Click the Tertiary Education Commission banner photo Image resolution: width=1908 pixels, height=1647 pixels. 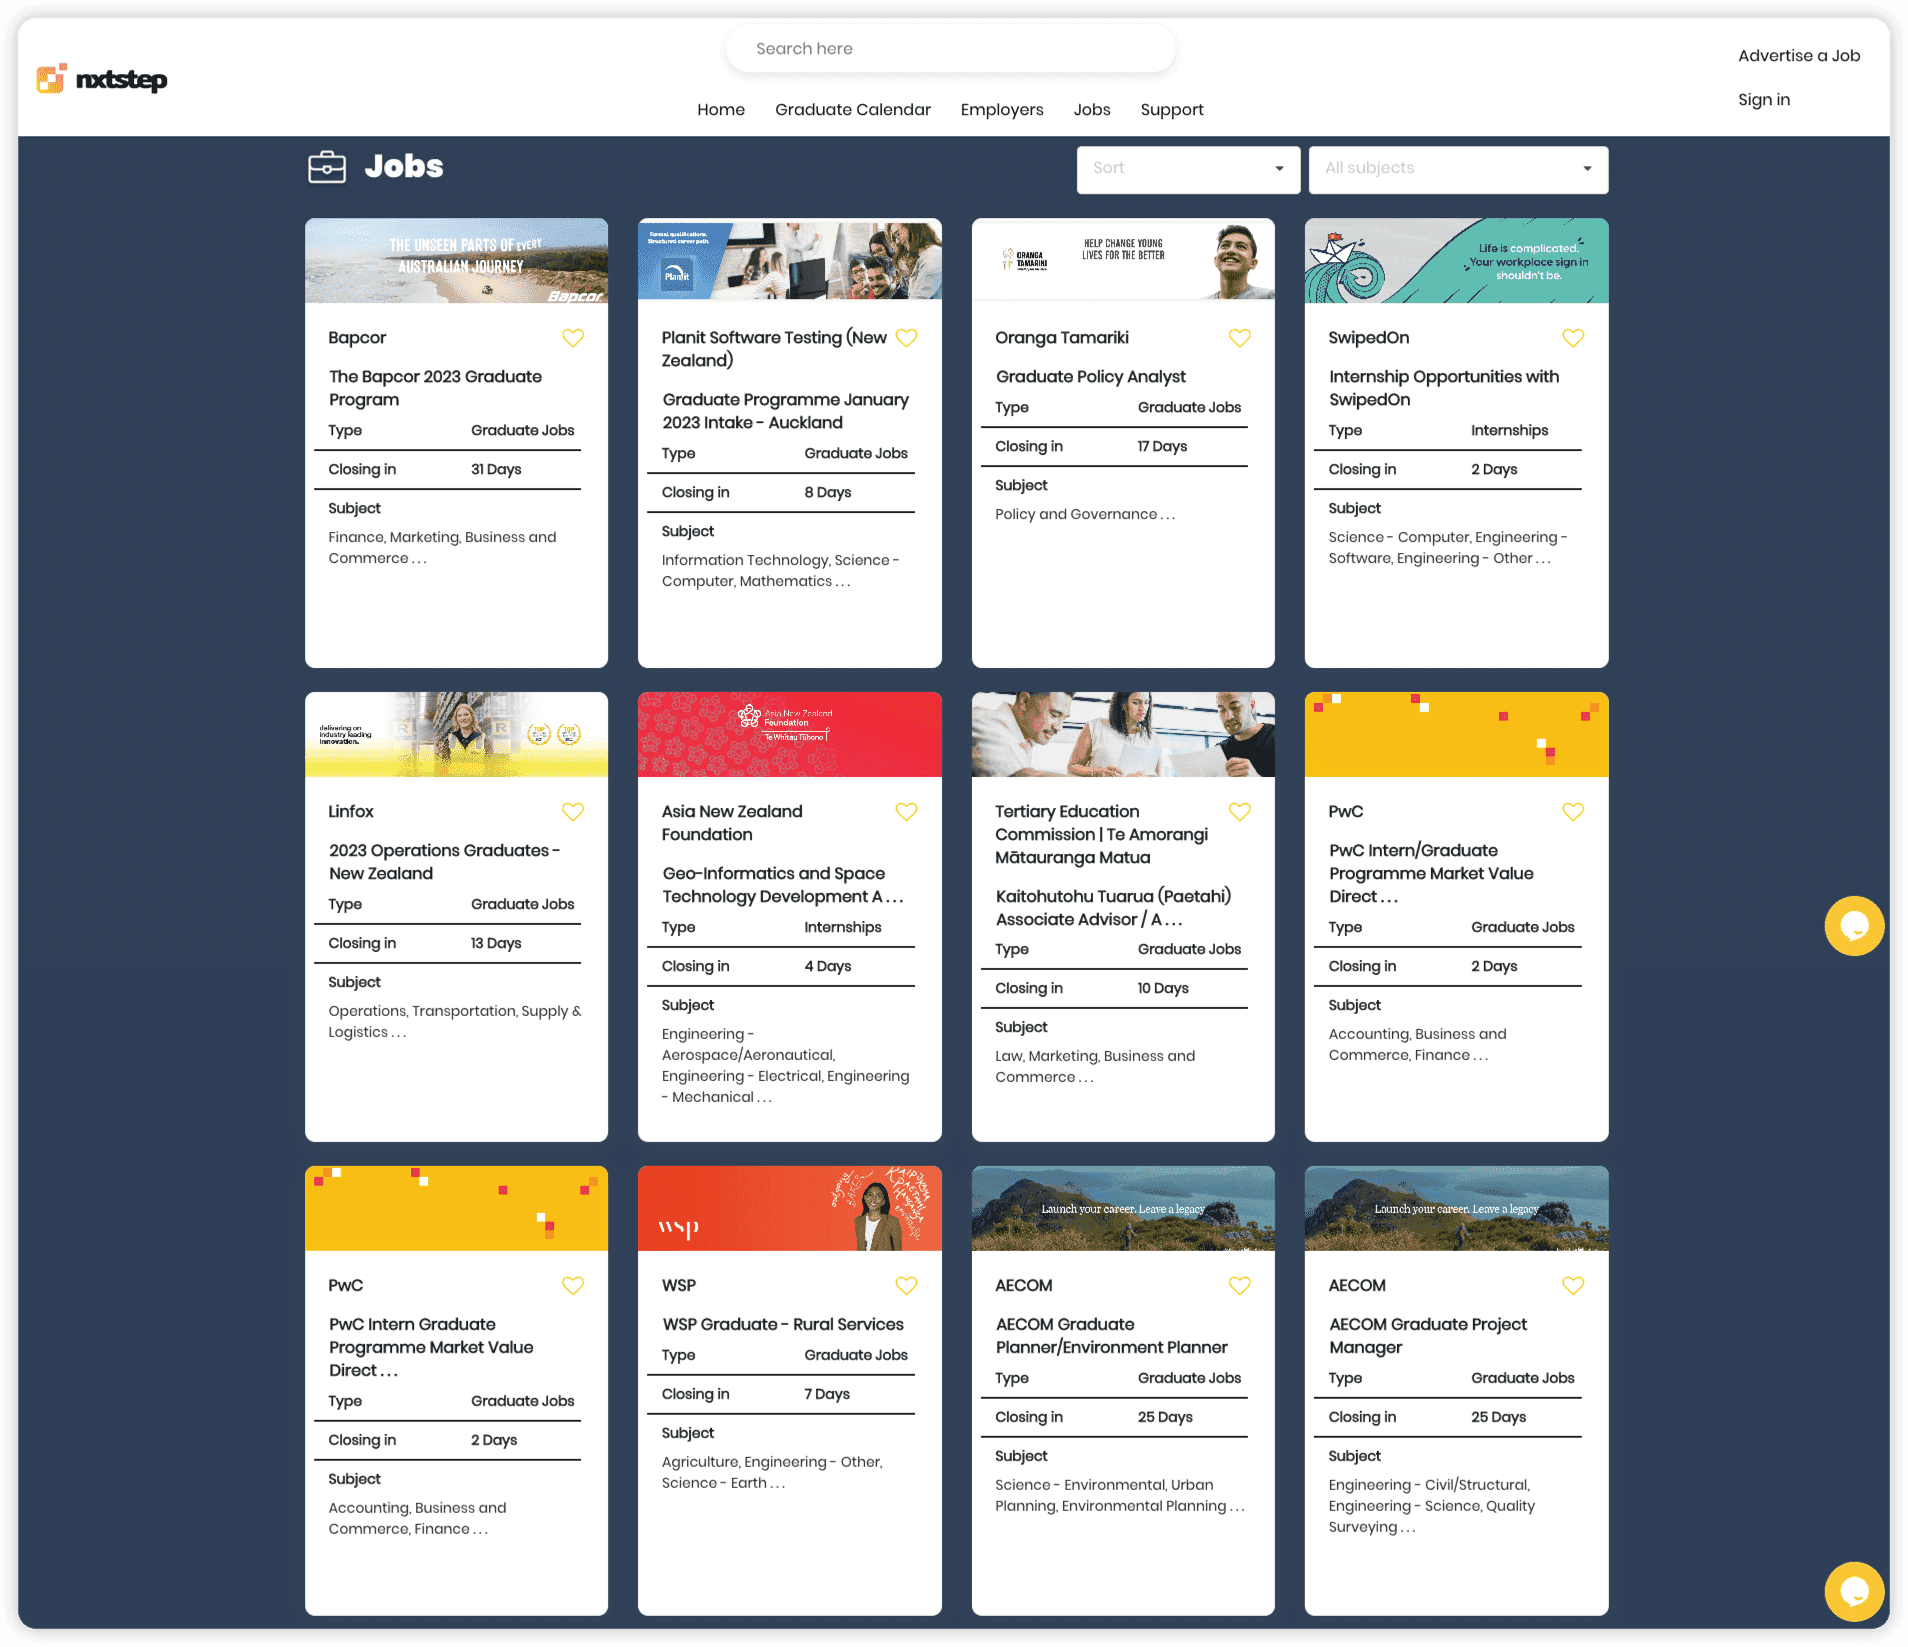click(1123, 735)
